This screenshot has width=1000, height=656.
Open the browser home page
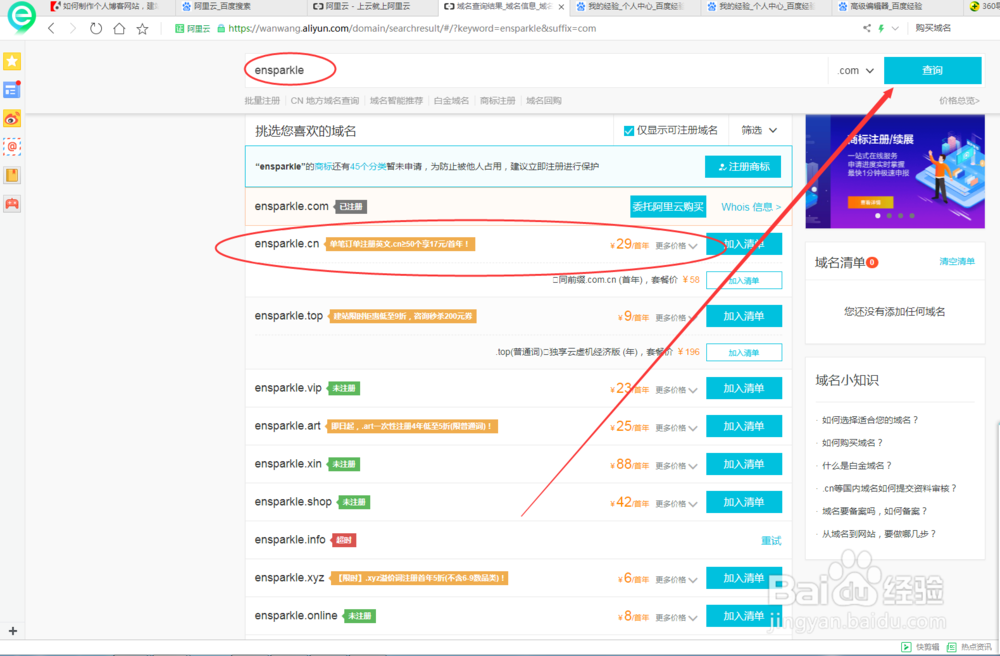click(119, 29)
